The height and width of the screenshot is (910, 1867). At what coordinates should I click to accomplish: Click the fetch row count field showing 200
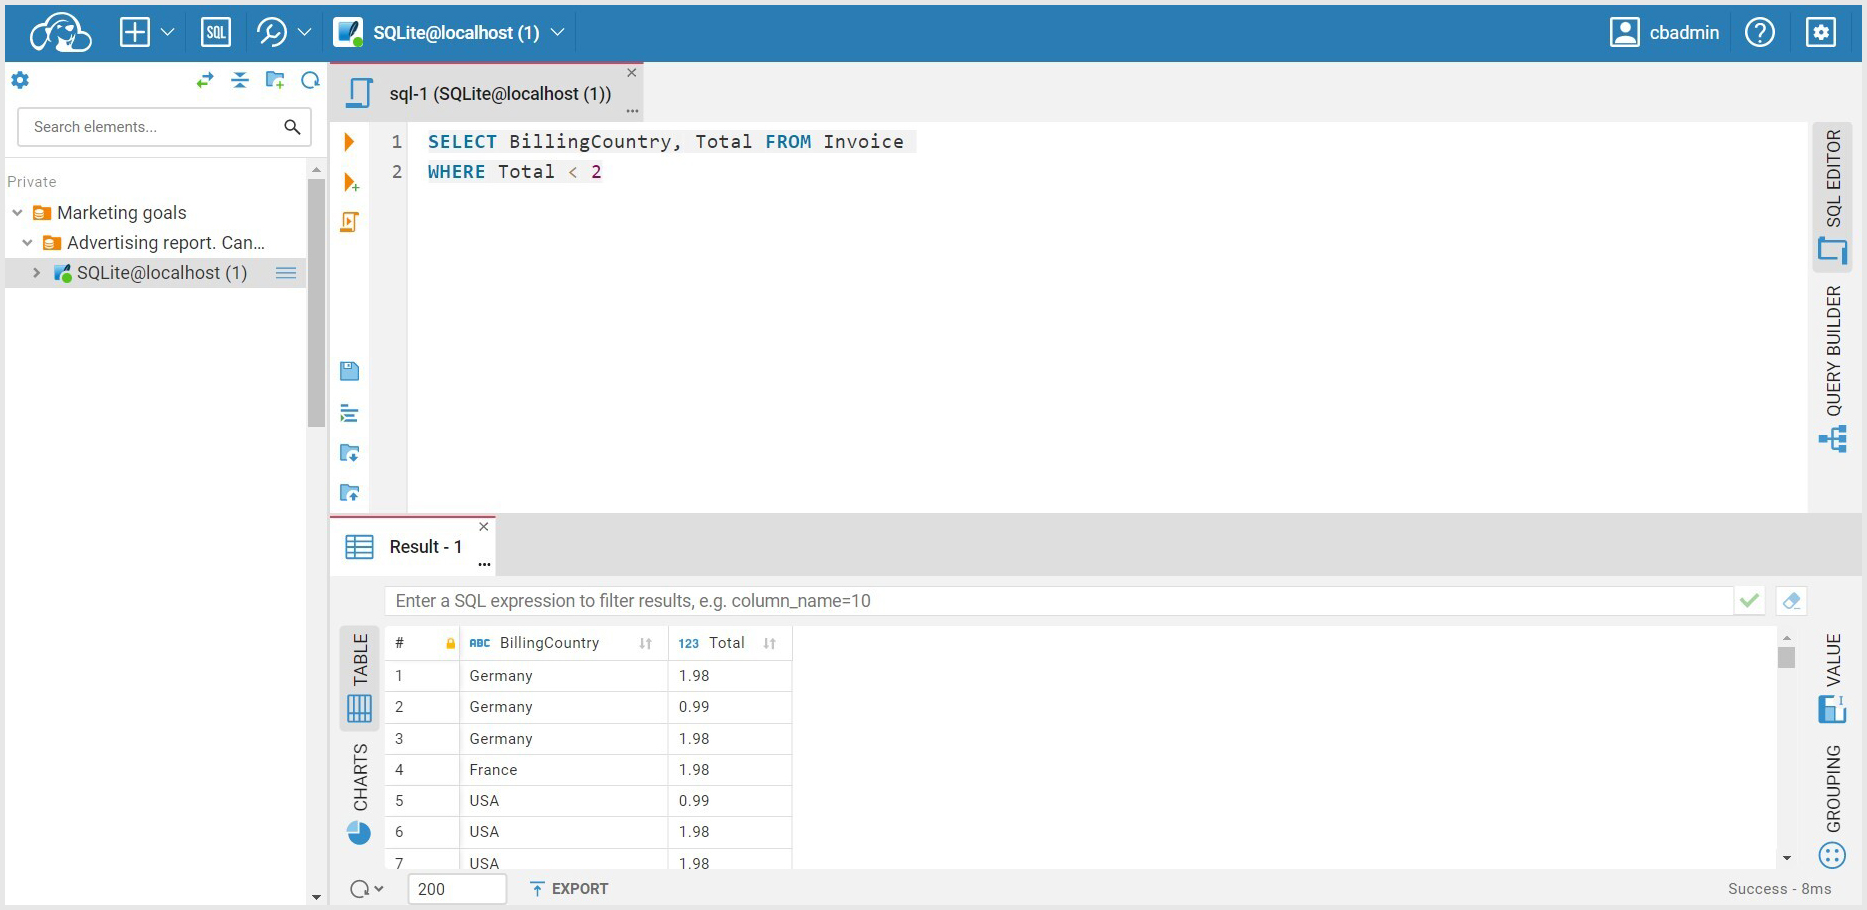pyautogui.click(x=457, y=888)
